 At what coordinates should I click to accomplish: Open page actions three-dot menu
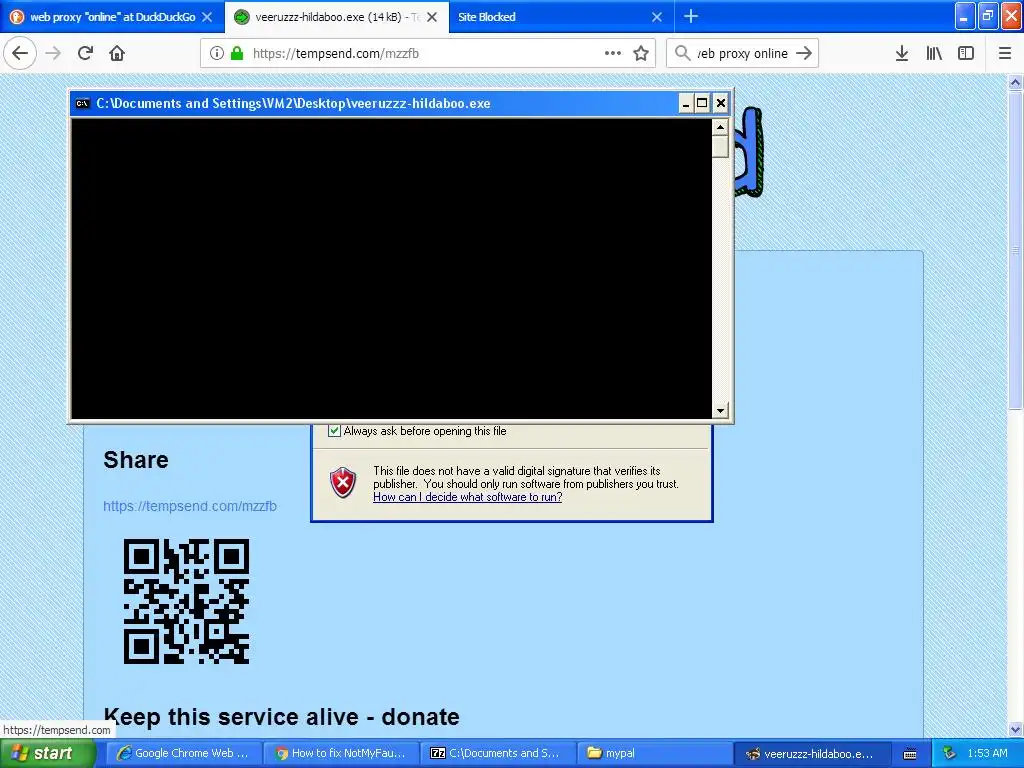coord(613,53)
